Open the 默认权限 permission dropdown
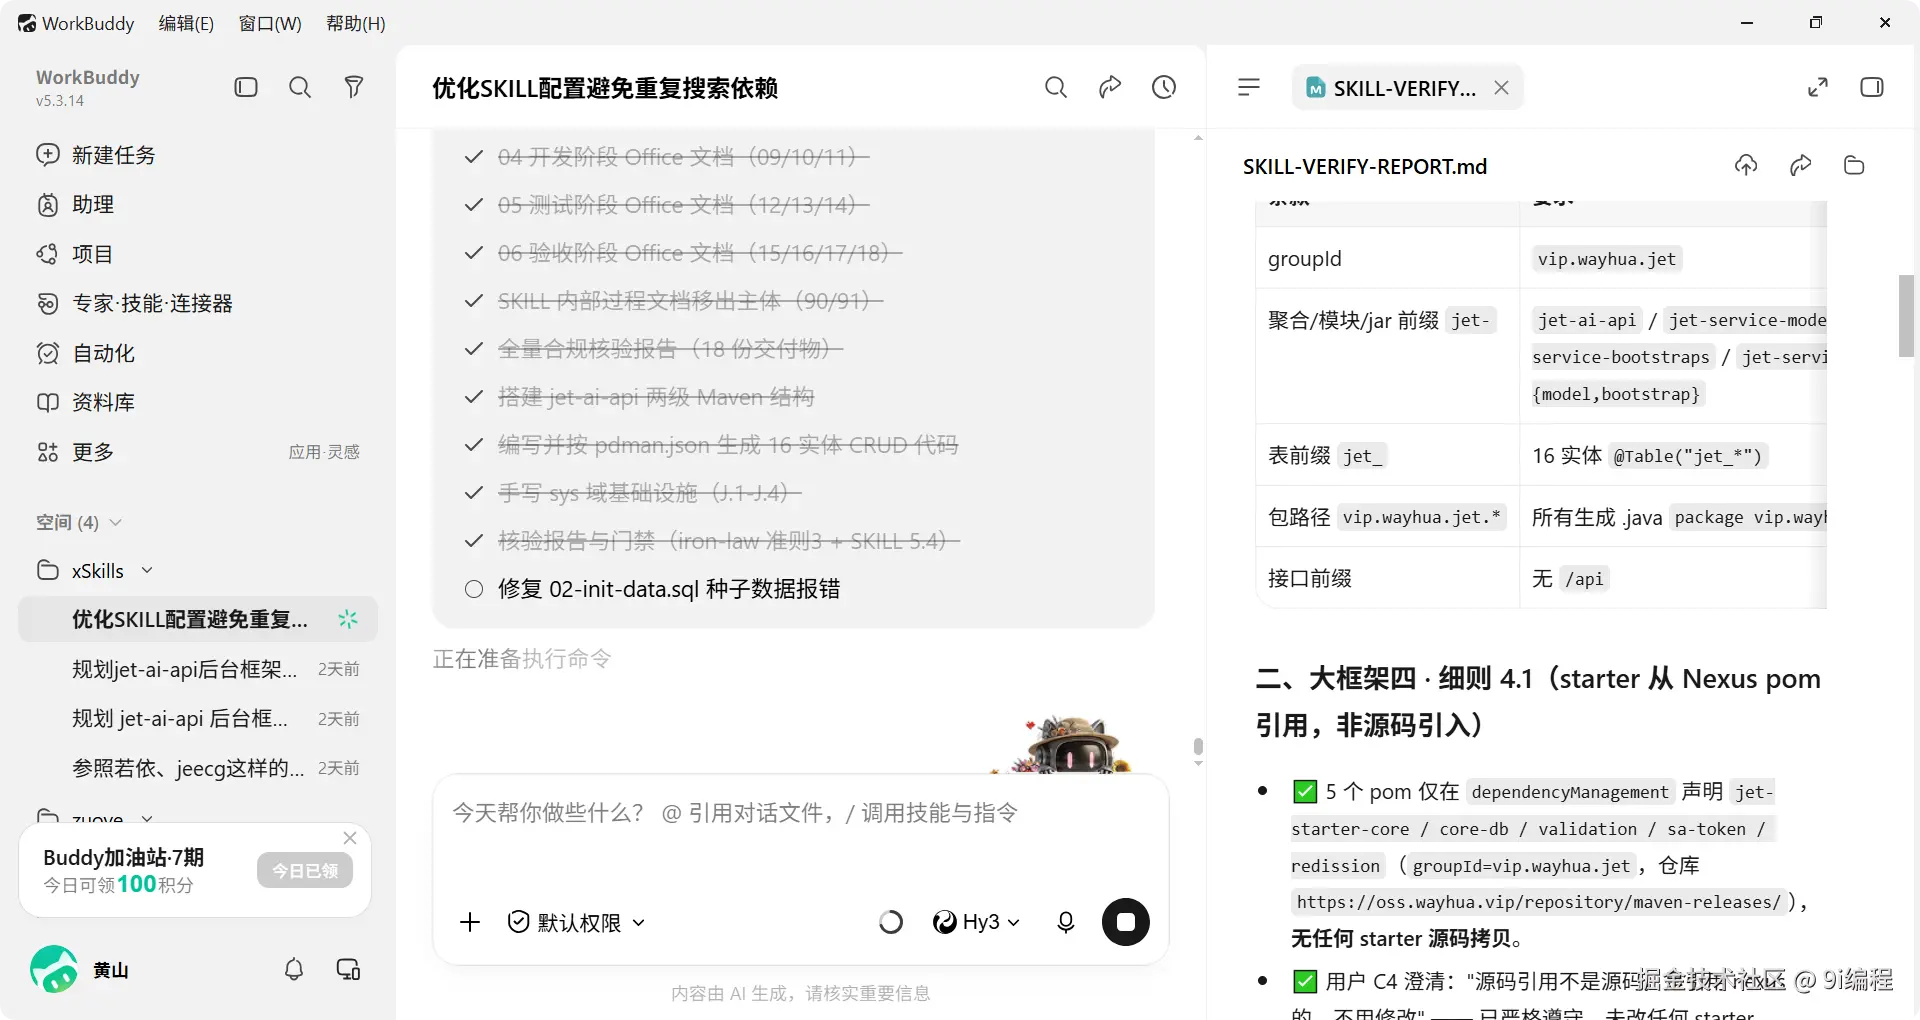This screenshot has height=1020, width=1920. [x=576, y=922]
